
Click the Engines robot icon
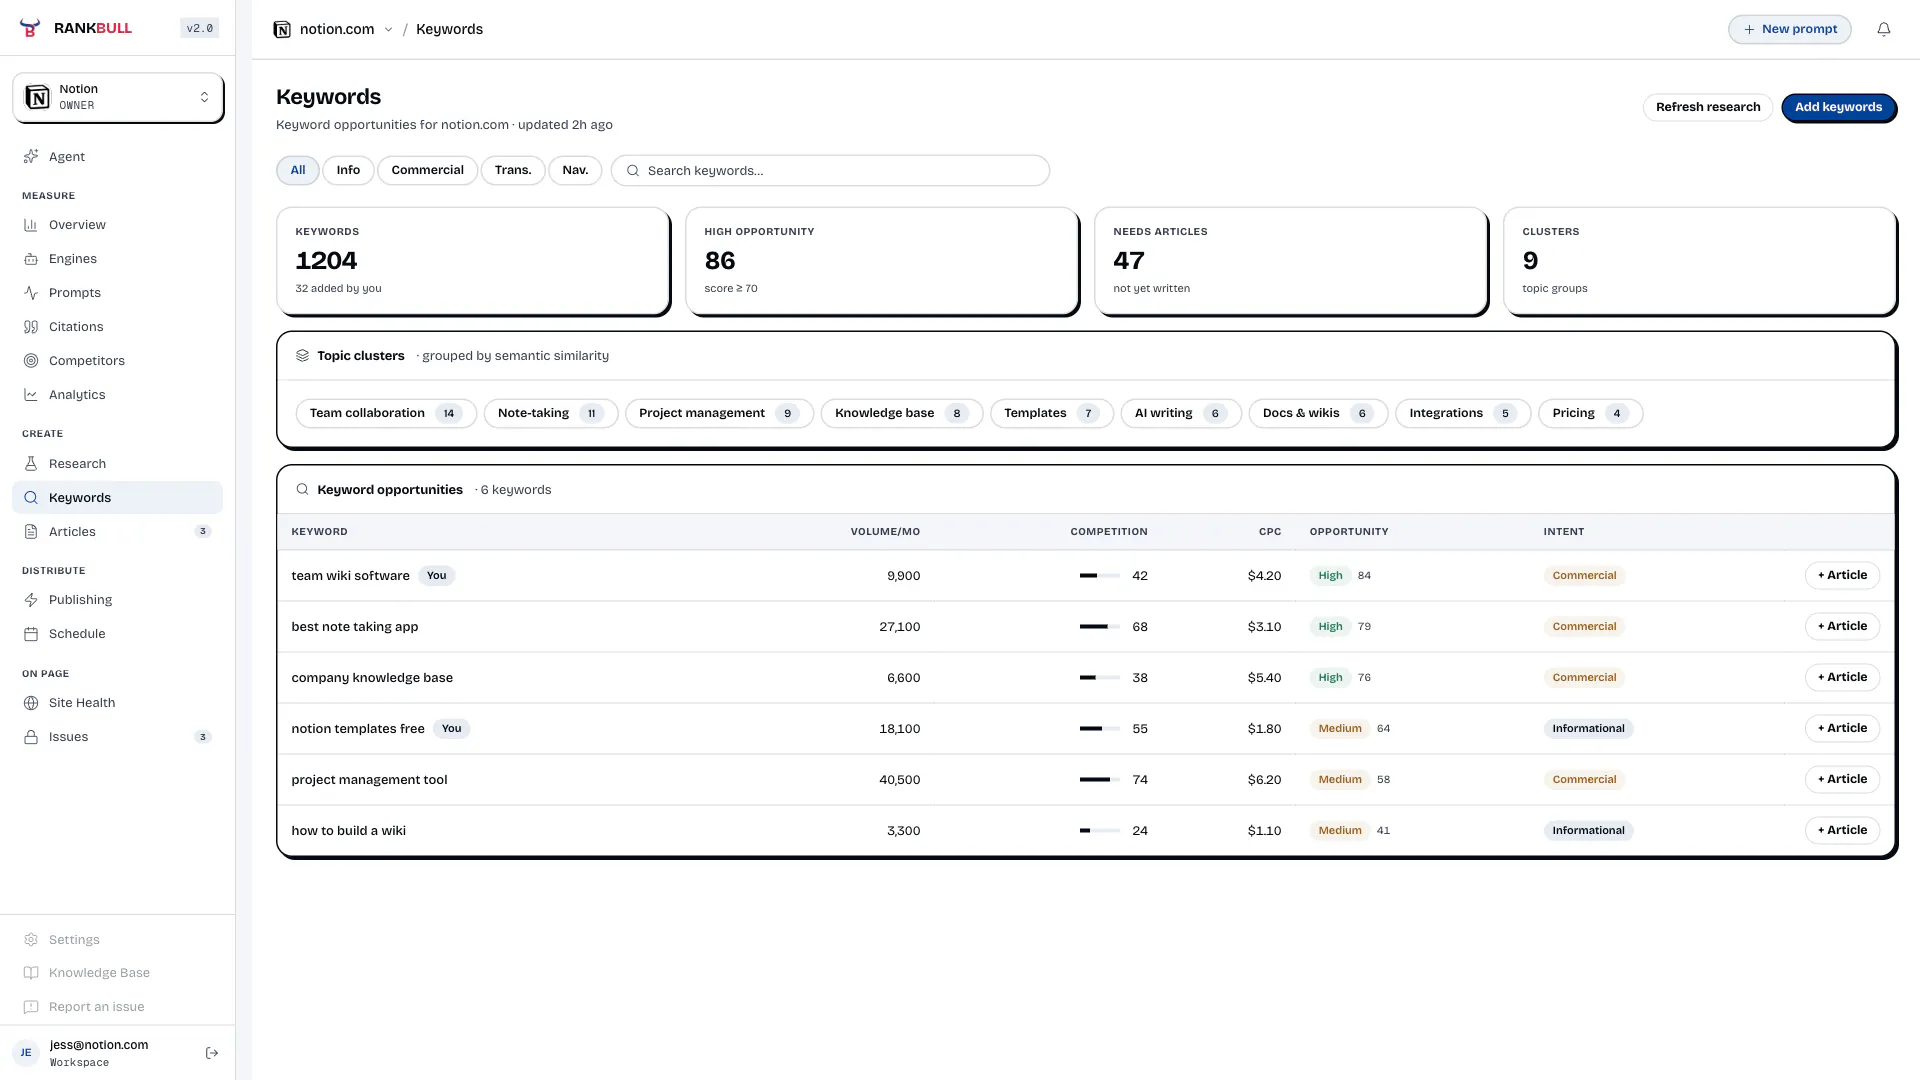pyautogui.click(x=31, y=259)
